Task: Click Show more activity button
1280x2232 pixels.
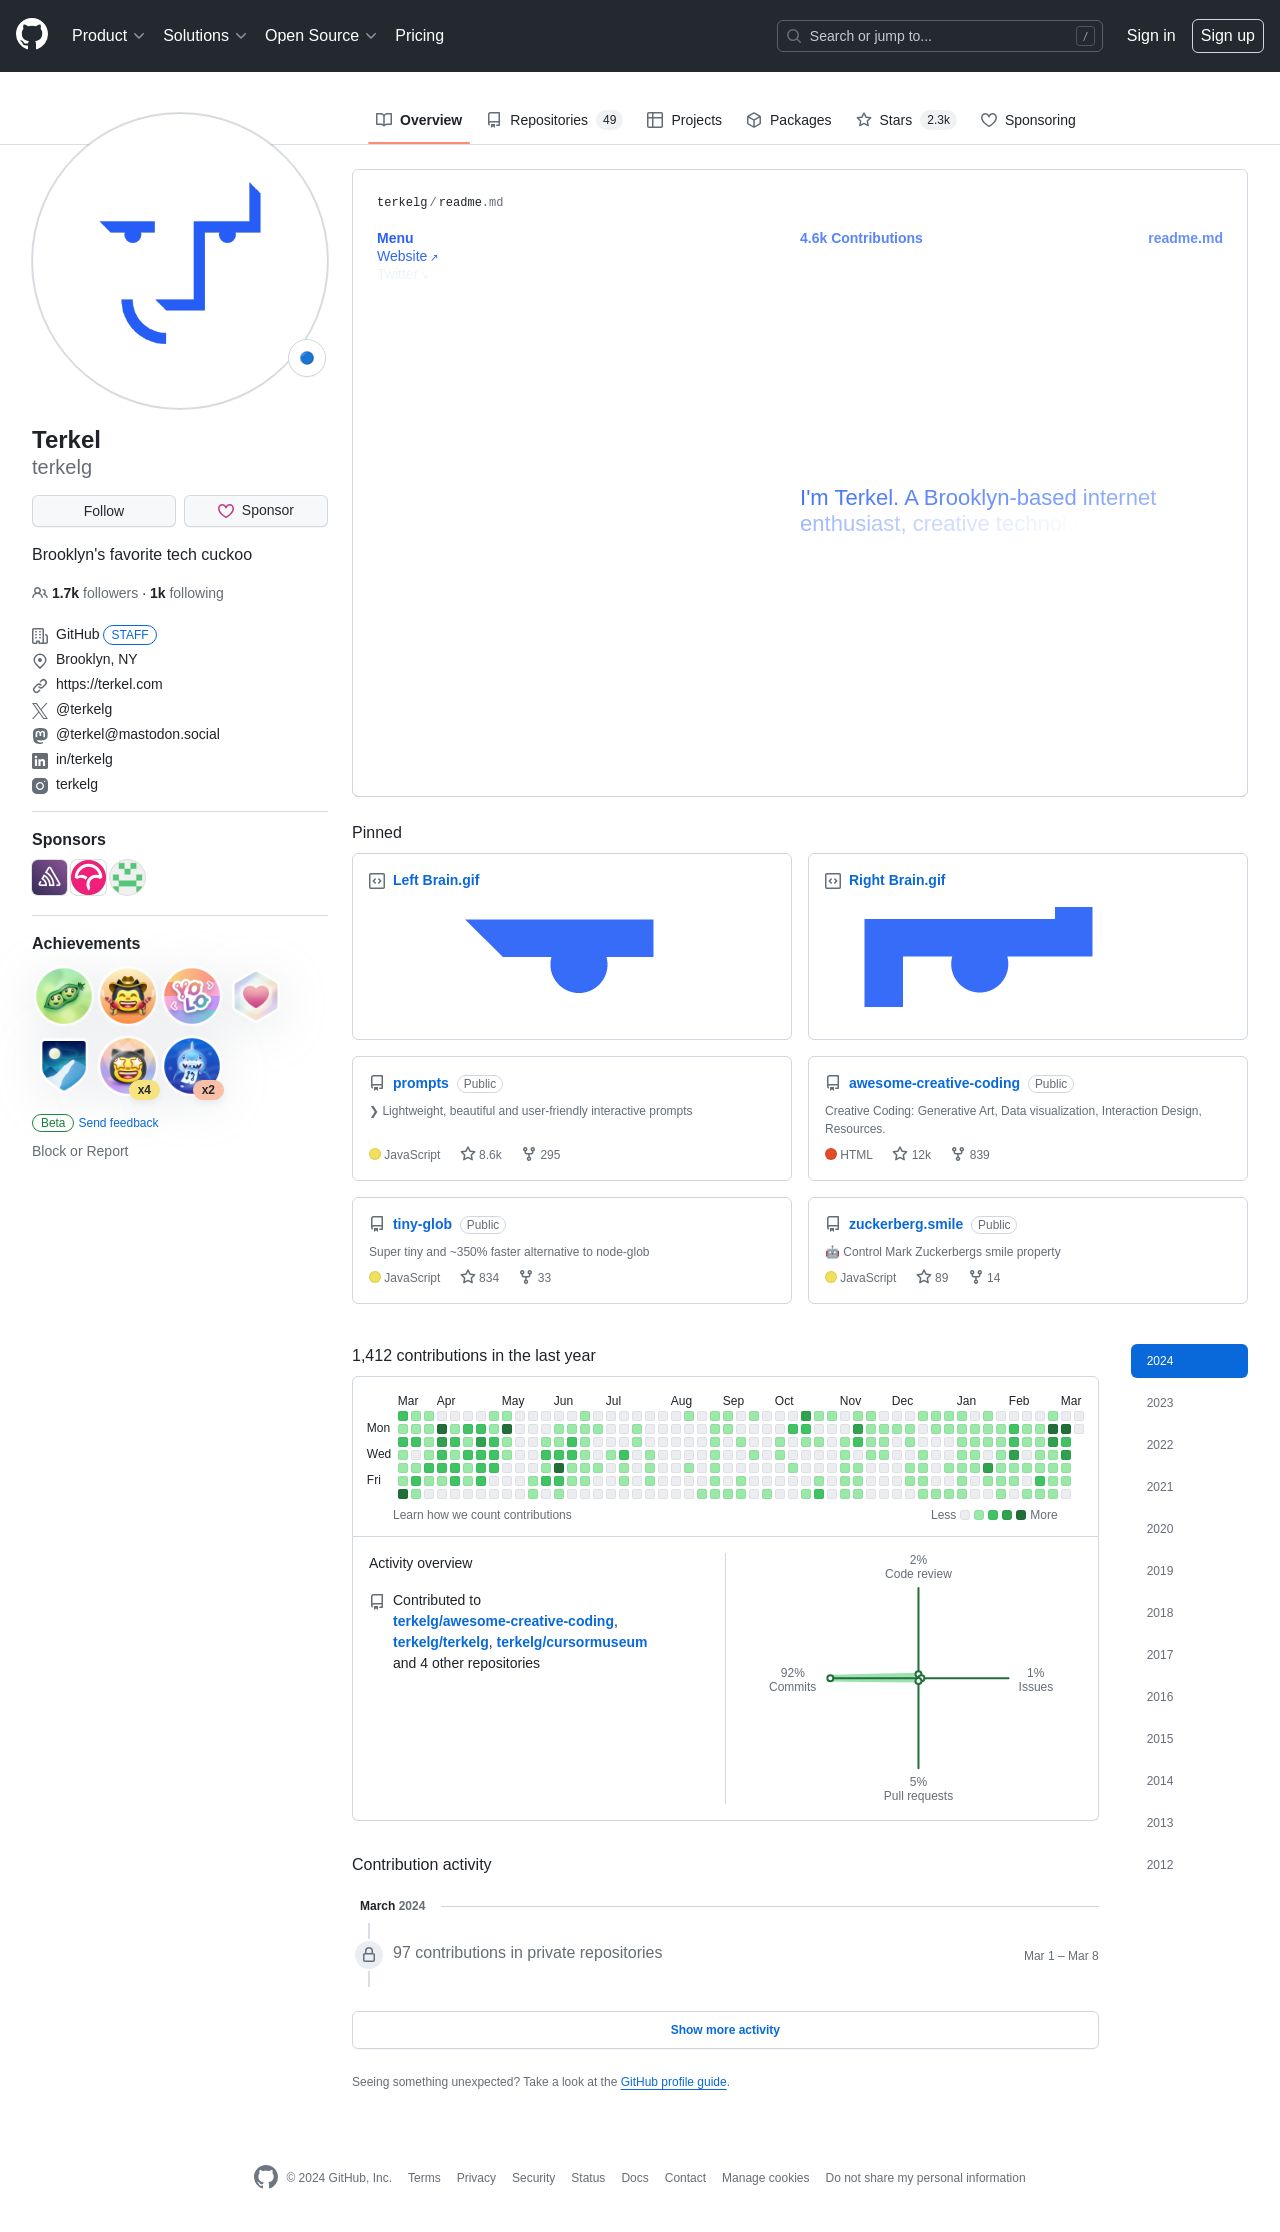Action: pyautogui.click(x=725, y=2030)
